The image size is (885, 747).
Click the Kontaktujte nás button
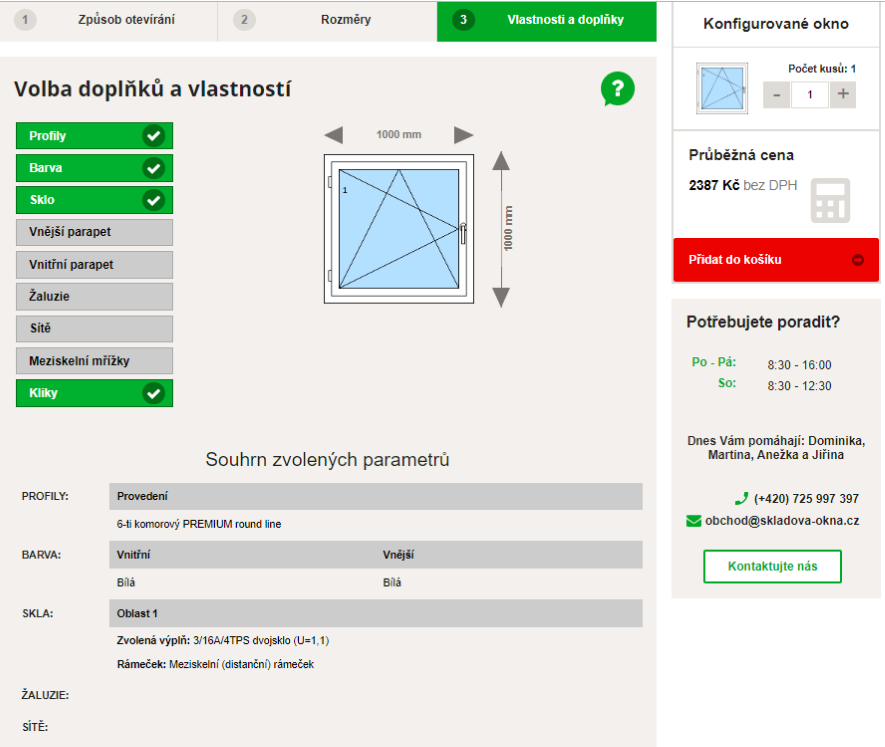(x=772, y=566)
